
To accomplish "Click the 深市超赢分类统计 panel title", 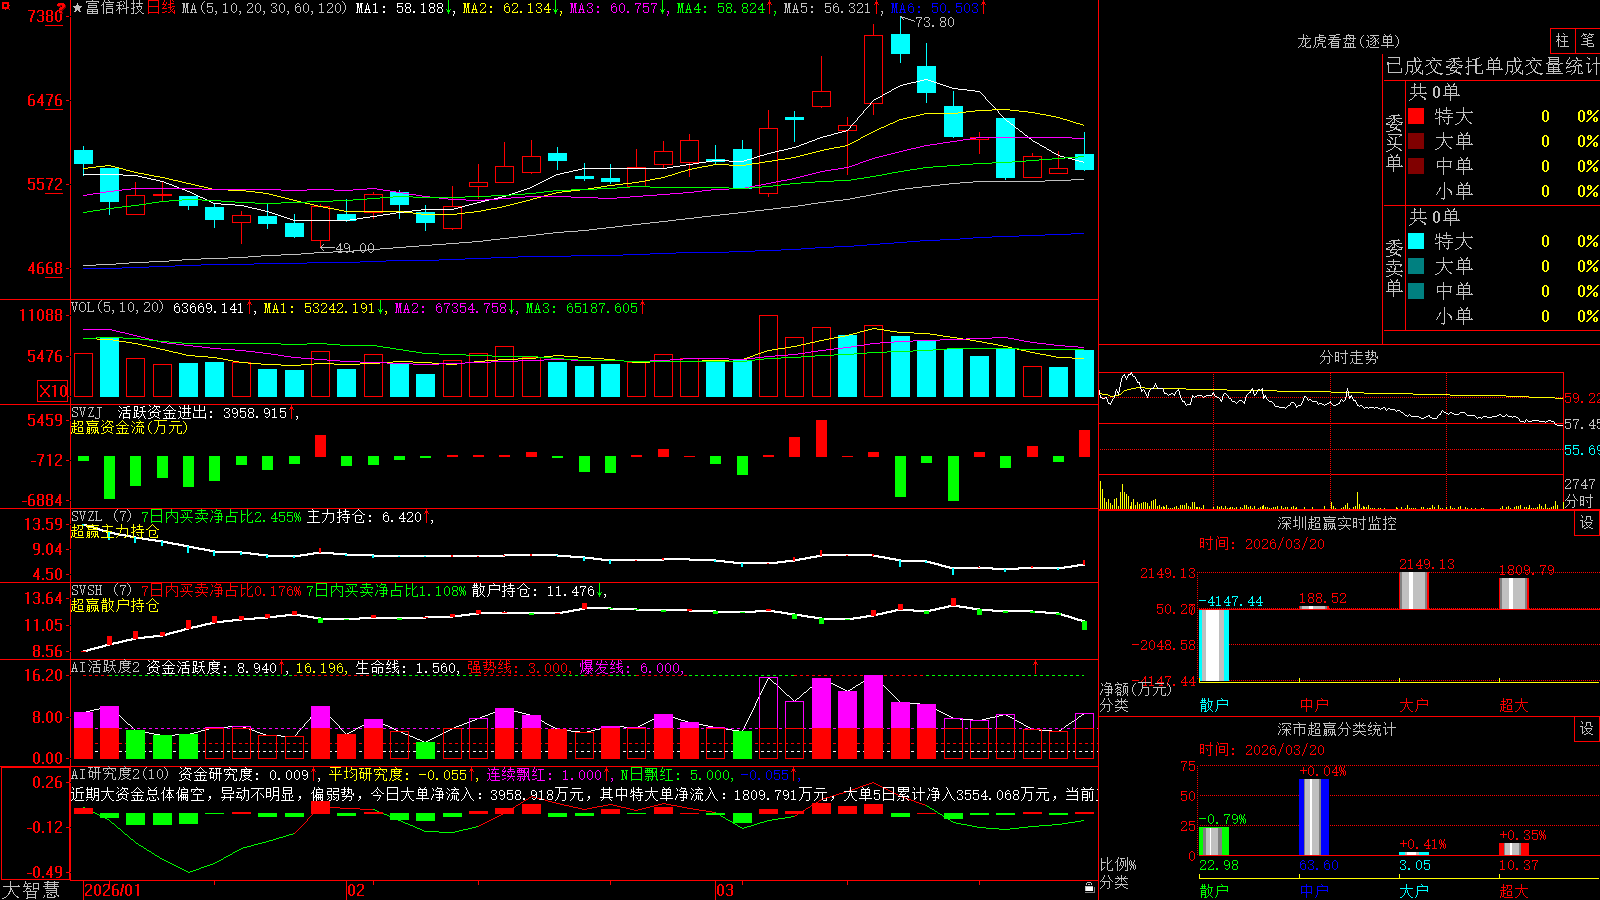I will [x=1336, y=729].
